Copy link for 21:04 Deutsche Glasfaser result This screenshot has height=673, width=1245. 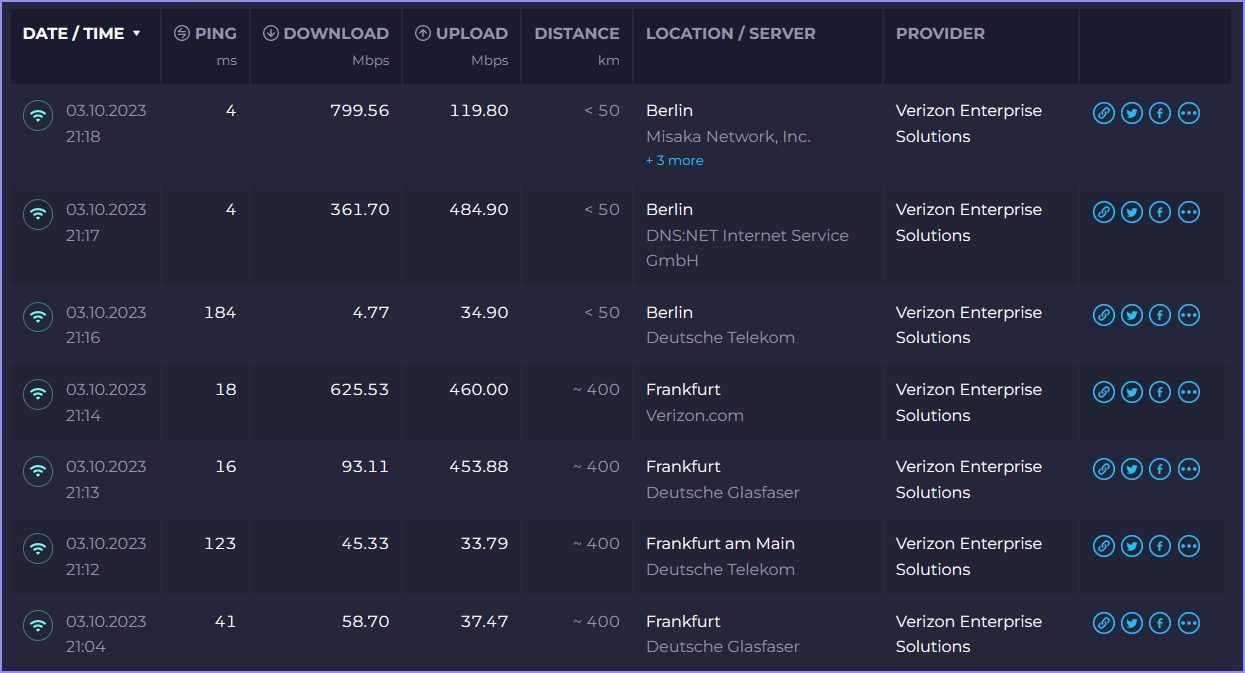(x=1104, y=624)
